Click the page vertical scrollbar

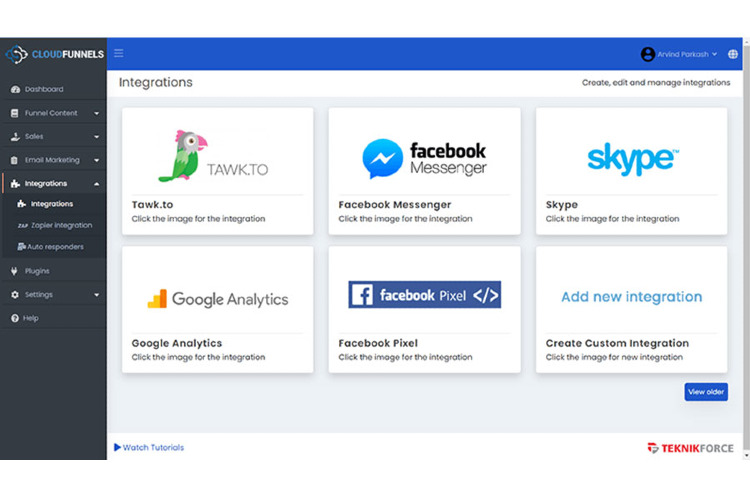[746, 249]
